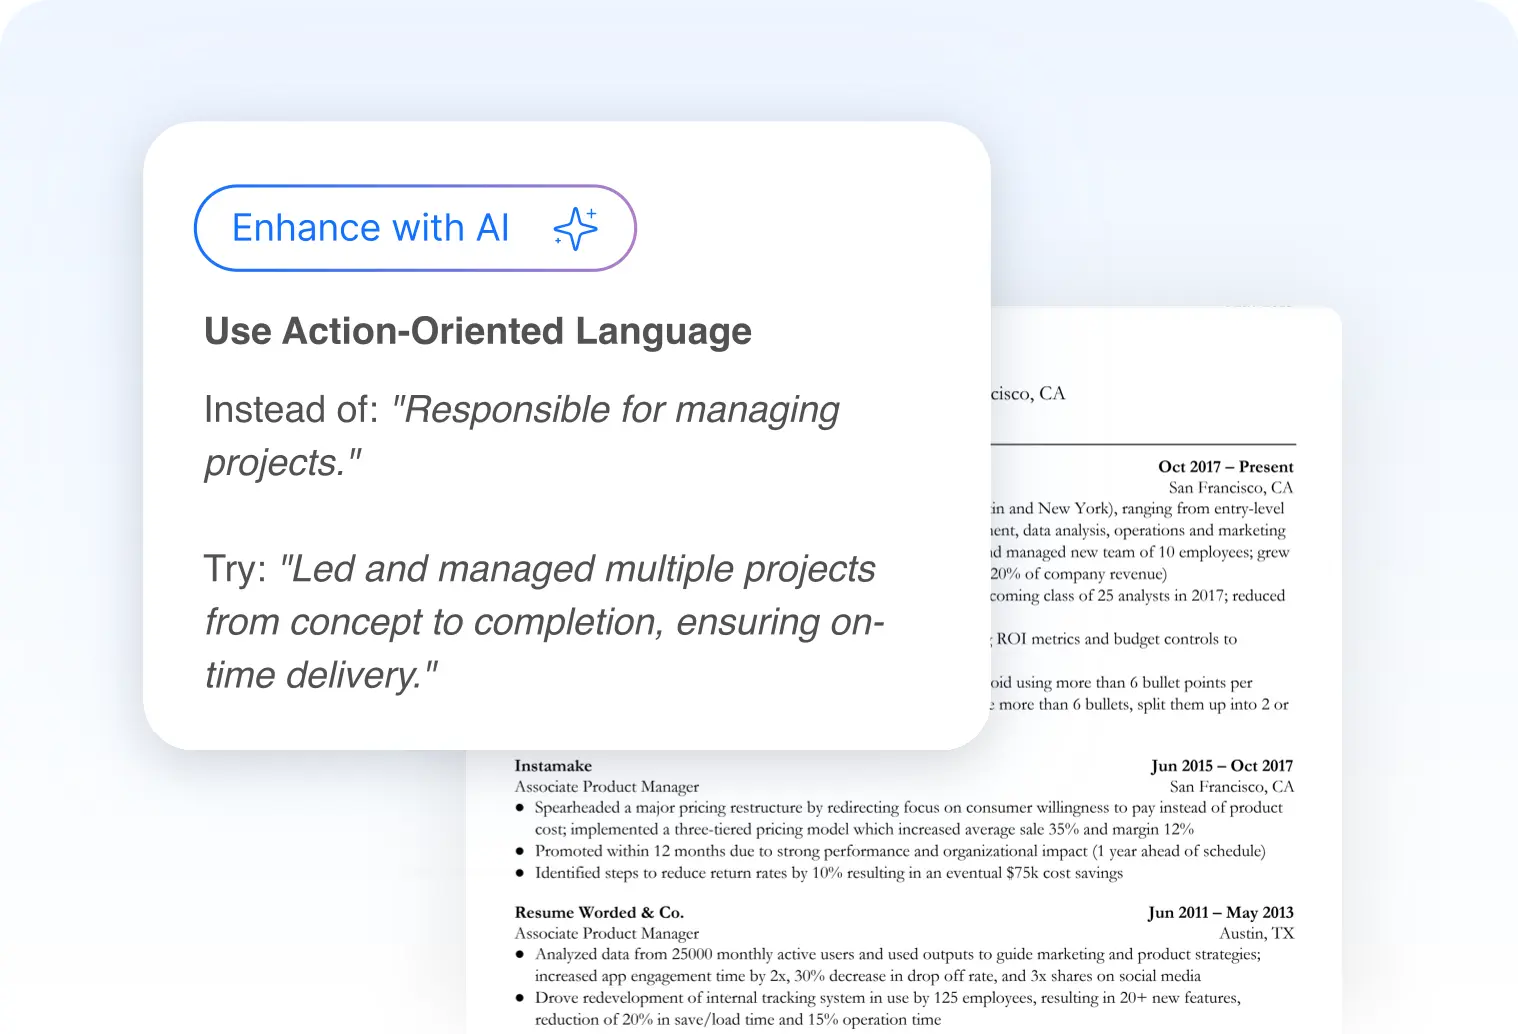
Task: Click the "Promoted within 12 months" bullet
Action: [899, 851]
